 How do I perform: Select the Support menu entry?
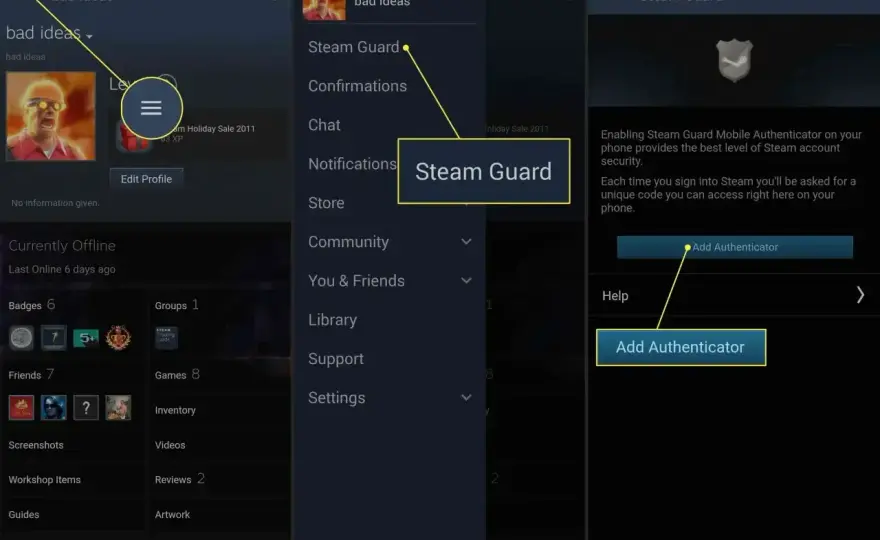click(336, 359)
